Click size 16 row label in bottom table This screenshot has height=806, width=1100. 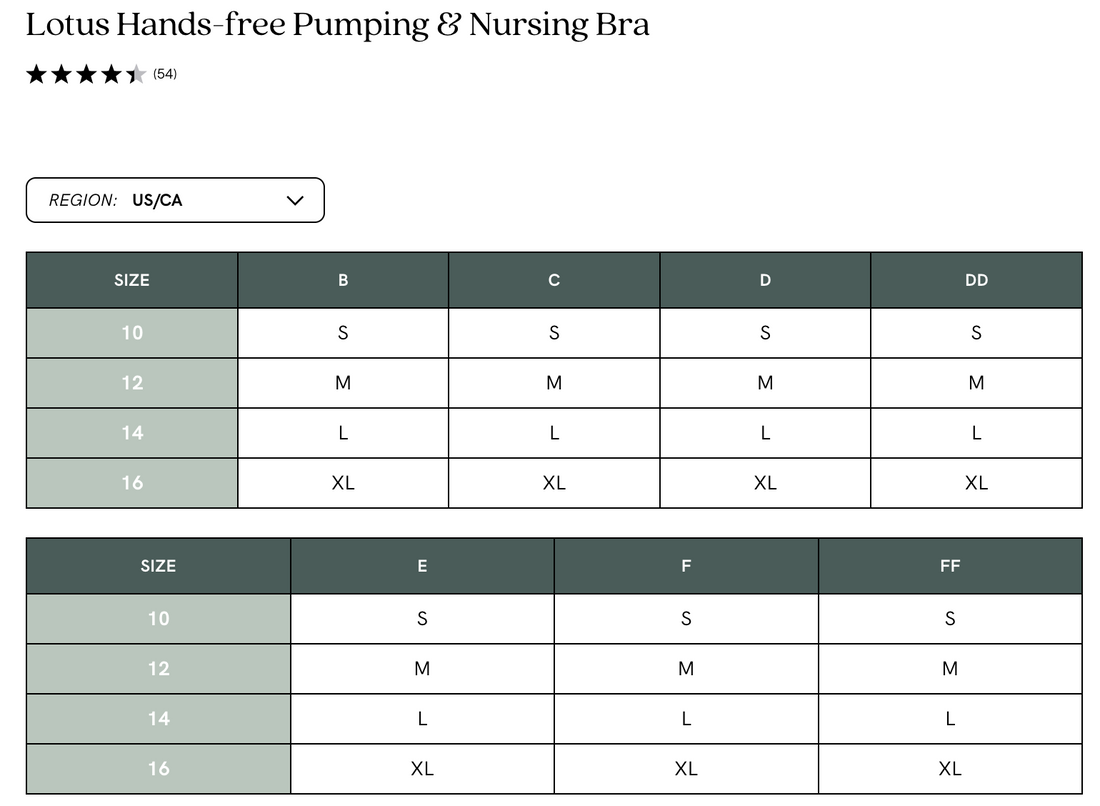(x=158, y=769)
